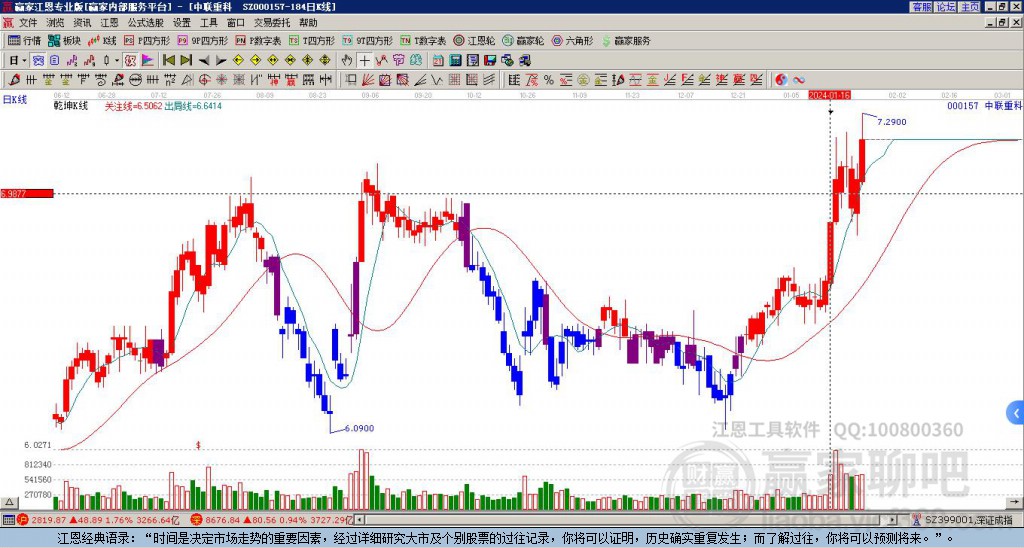Click Shanghai index 2819.87 status entry

point(98,520)
